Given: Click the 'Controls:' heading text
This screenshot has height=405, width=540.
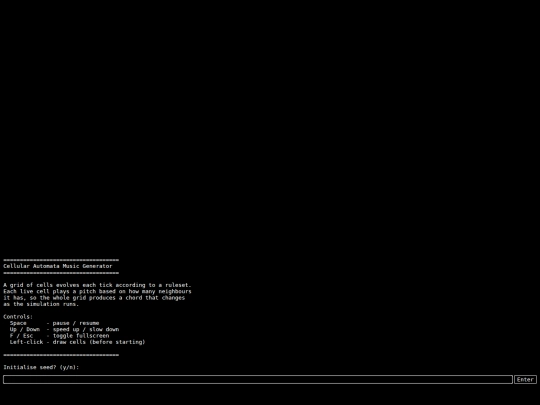Looking at the screenshot, I should 18,317.
